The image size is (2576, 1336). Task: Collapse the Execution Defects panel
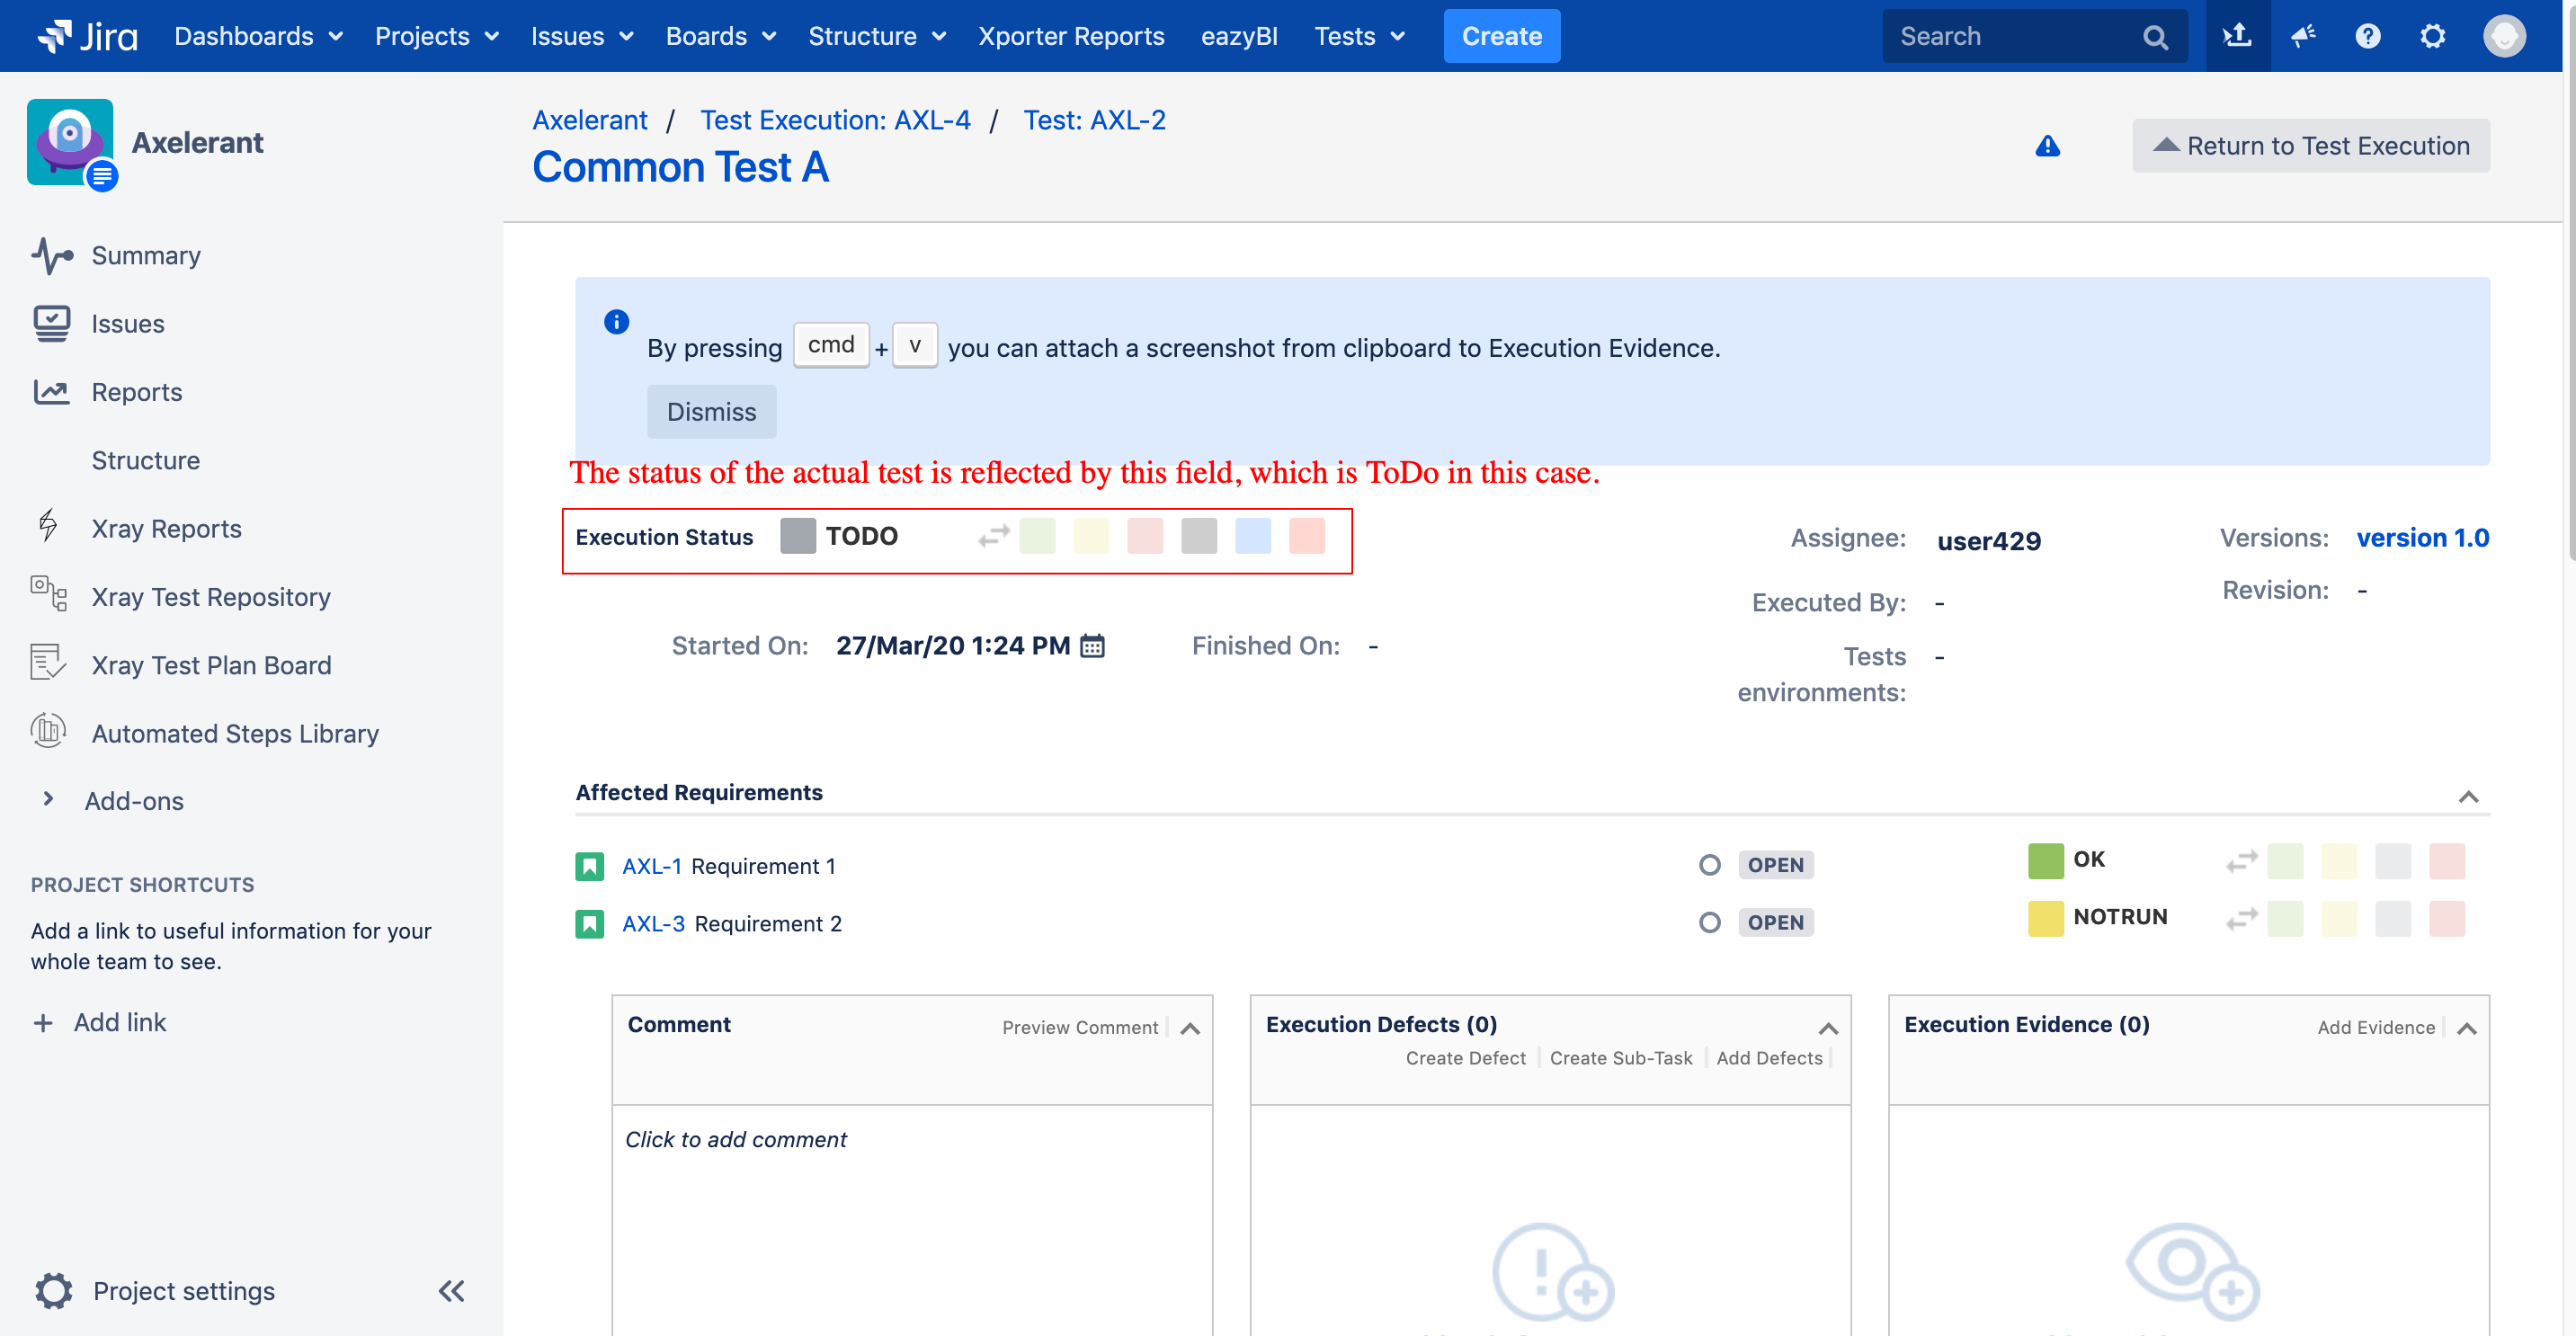1828,1028
